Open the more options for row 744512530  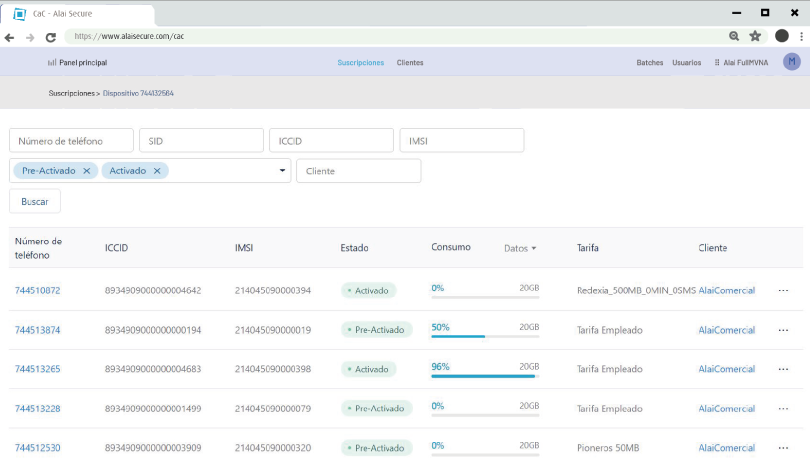click(783, 448)
